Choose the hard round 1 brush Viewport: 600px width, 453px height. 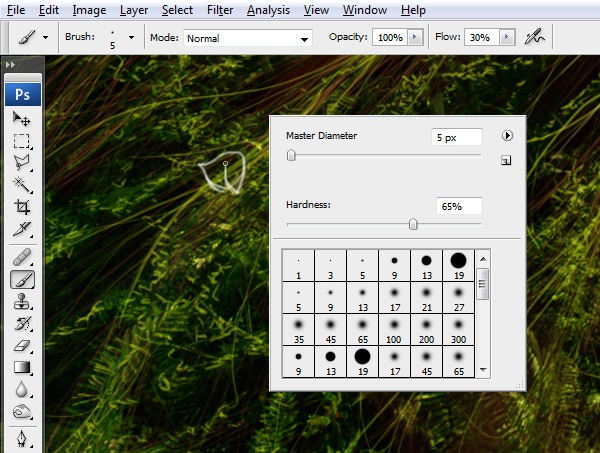coord(298,266)
